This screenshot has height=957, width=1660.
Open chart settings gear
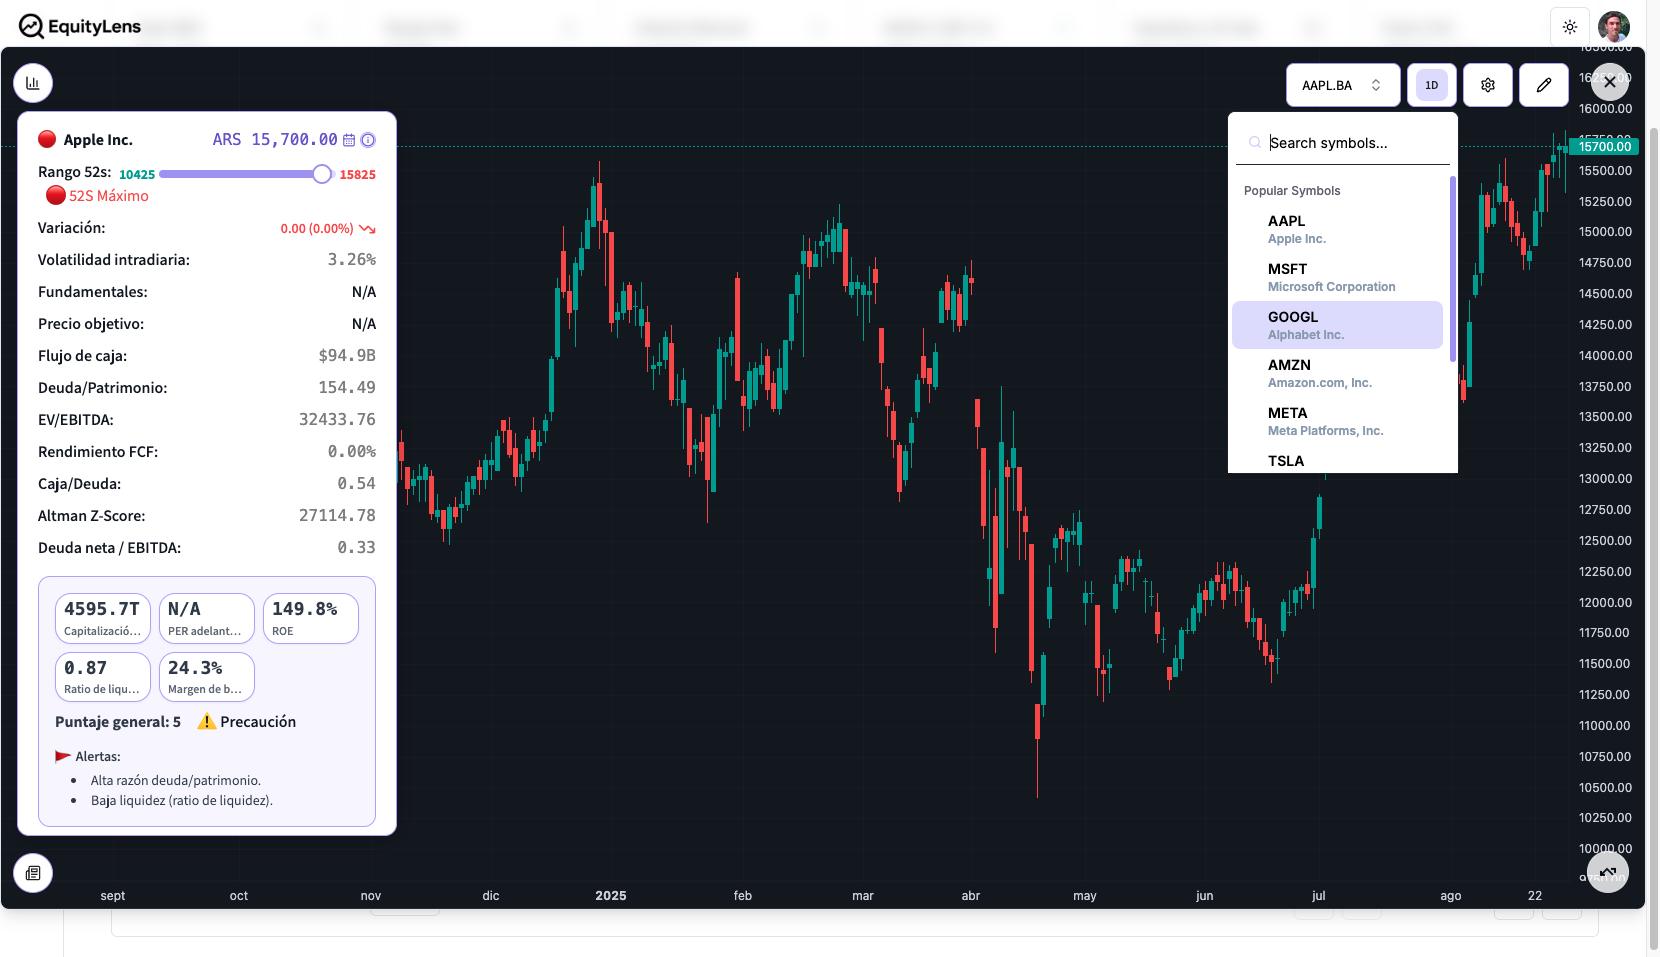point(1488,85)
